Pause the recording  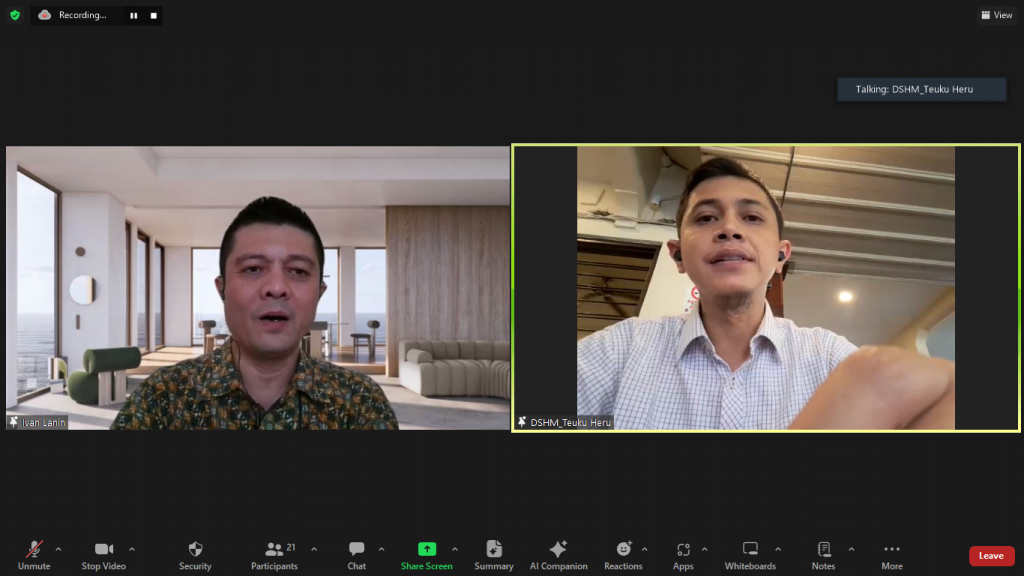point(134,15)
